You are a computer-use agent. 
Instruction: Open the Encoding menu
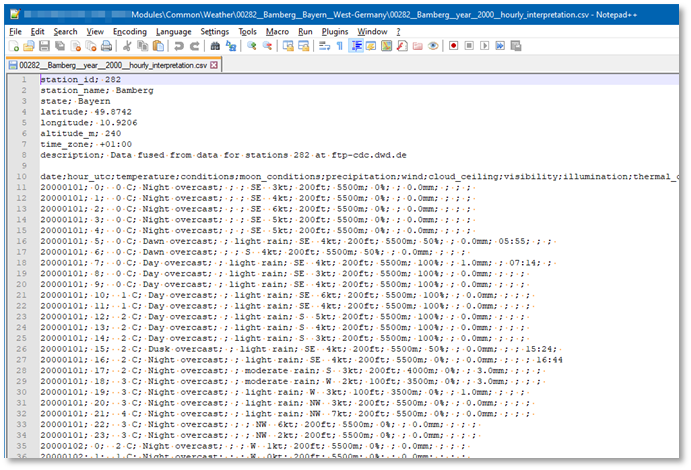[129, 32]
